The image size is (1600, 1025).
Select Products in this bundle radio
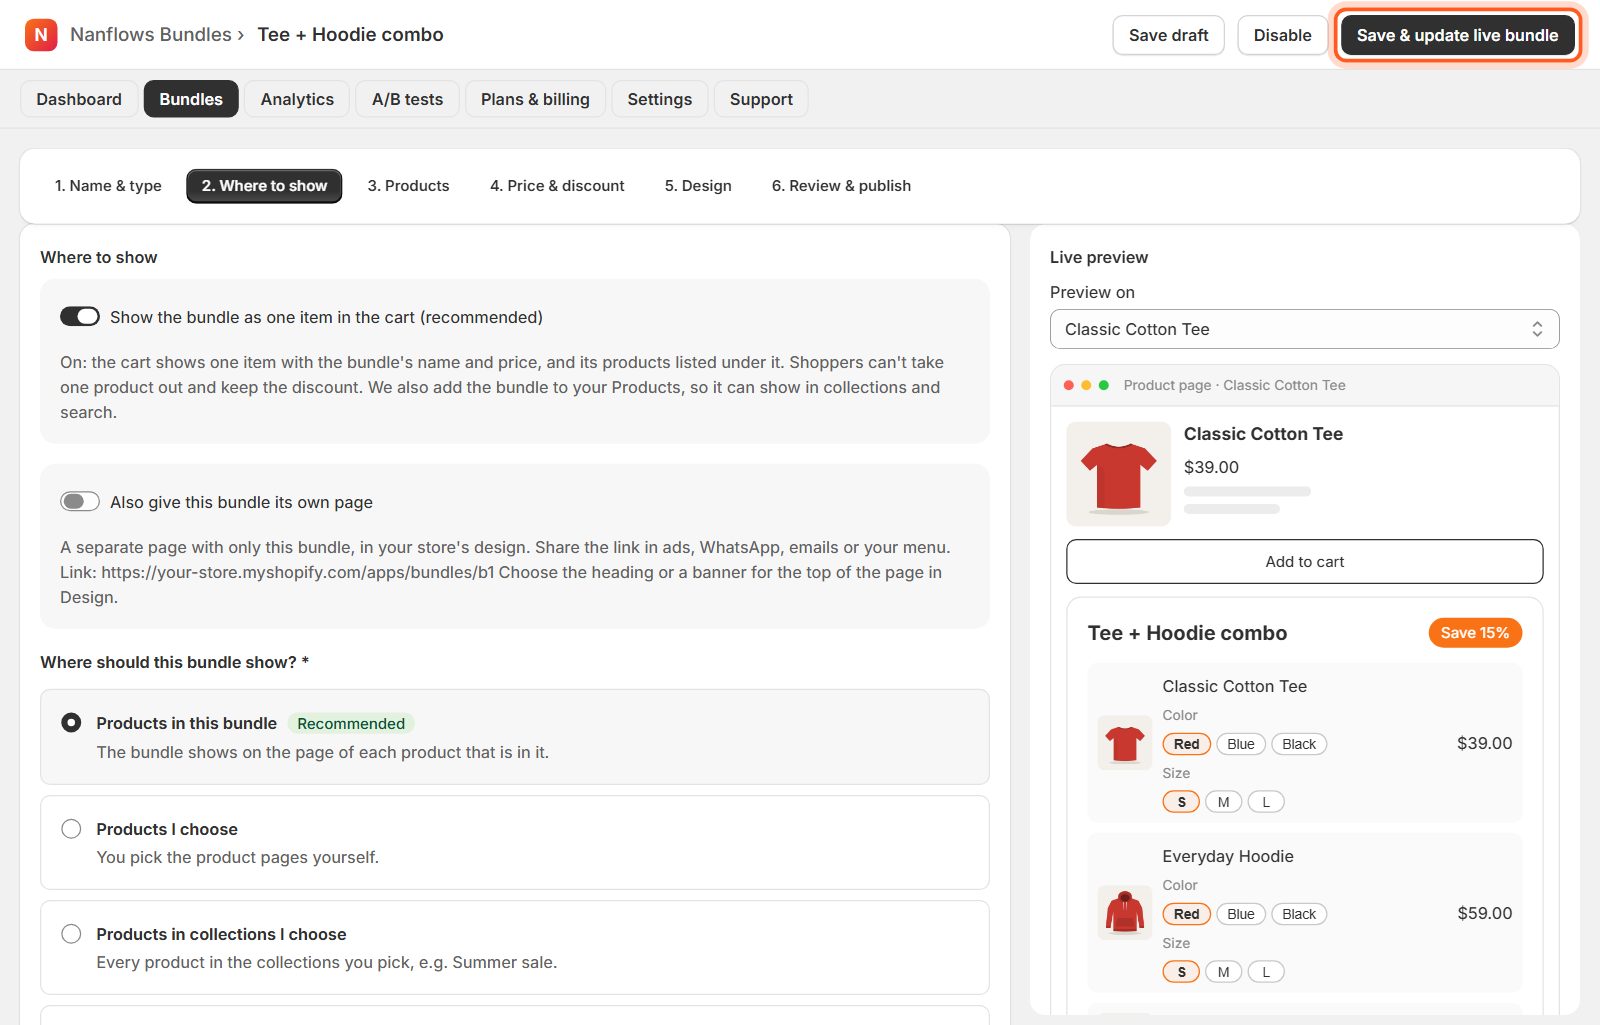(71, 722)
